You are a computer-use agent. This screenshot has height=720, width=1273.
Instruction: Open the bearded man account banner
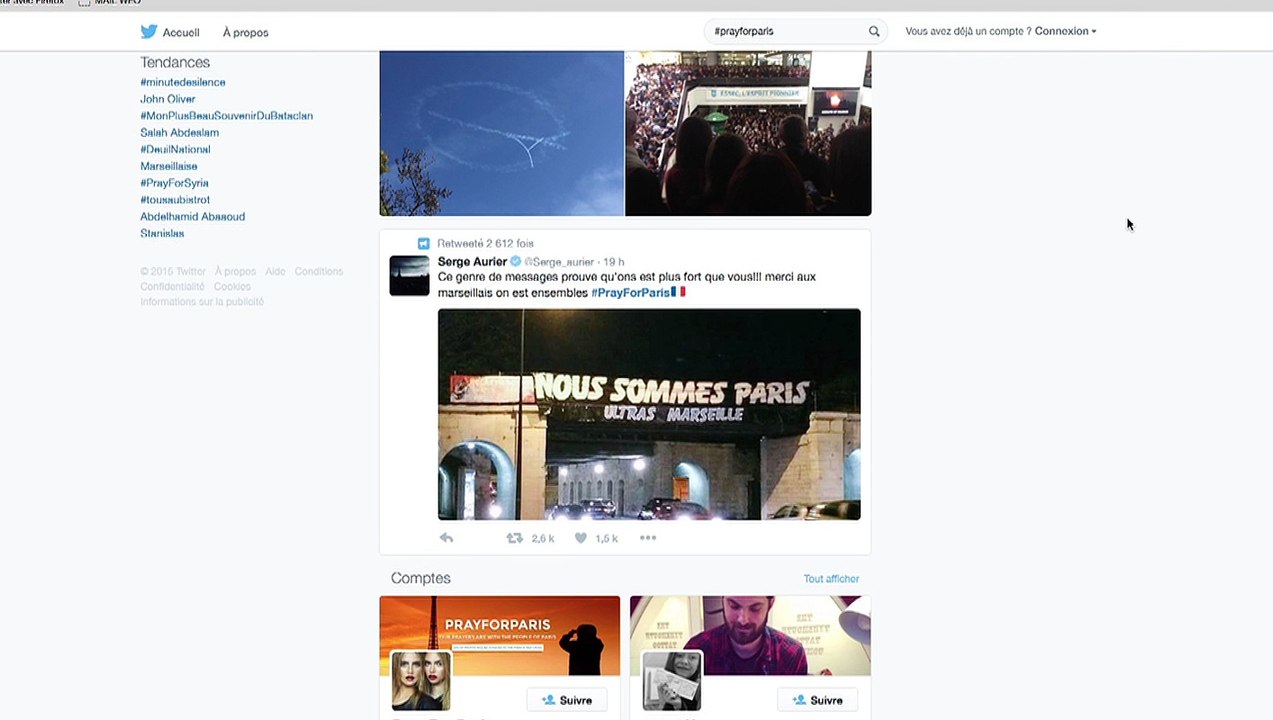pos(750,635)
